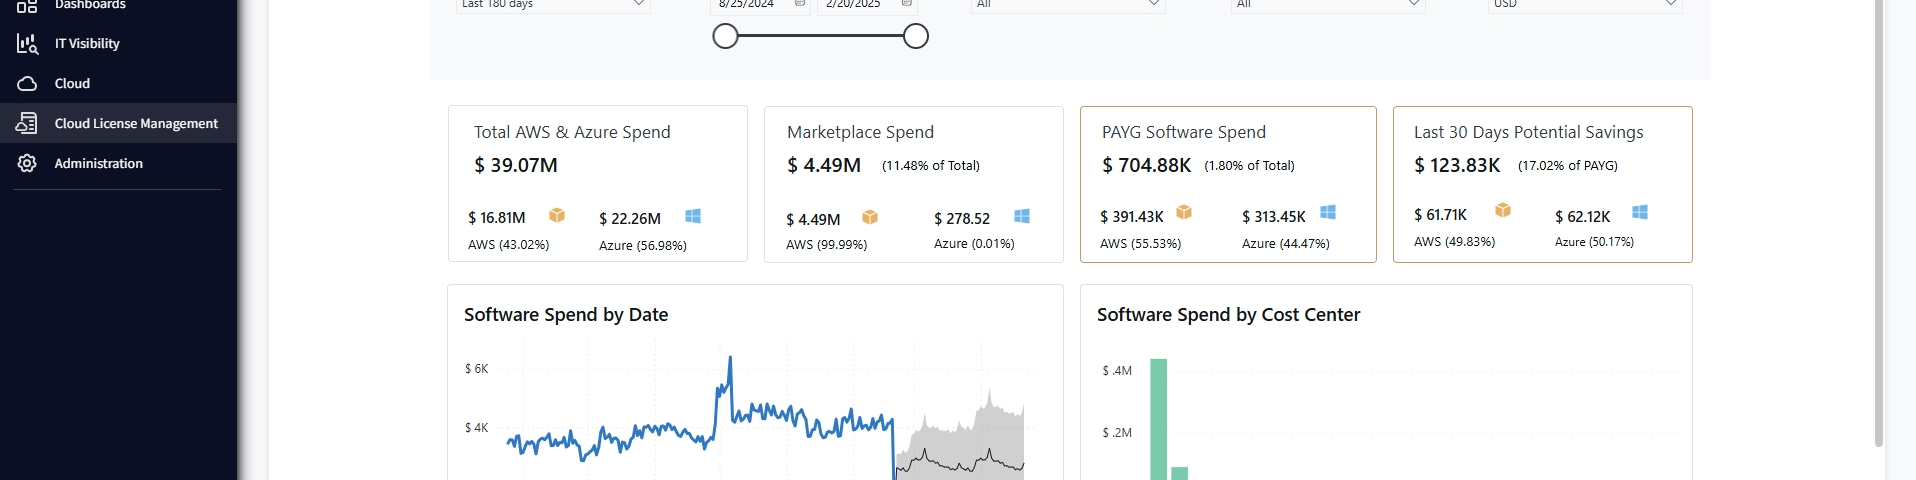Click the $ 16.81M AWS spend amount
The image size is (1916, 480).
(497, 218)
